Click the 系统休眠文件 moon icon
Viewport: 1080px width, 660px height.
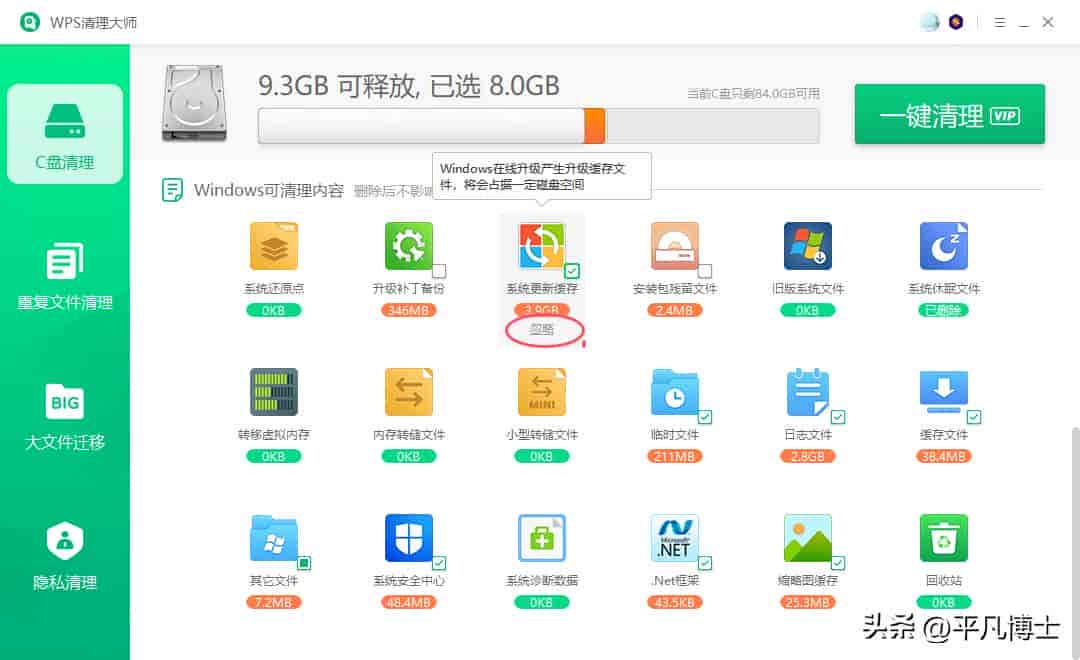click(x=944, y=246)
